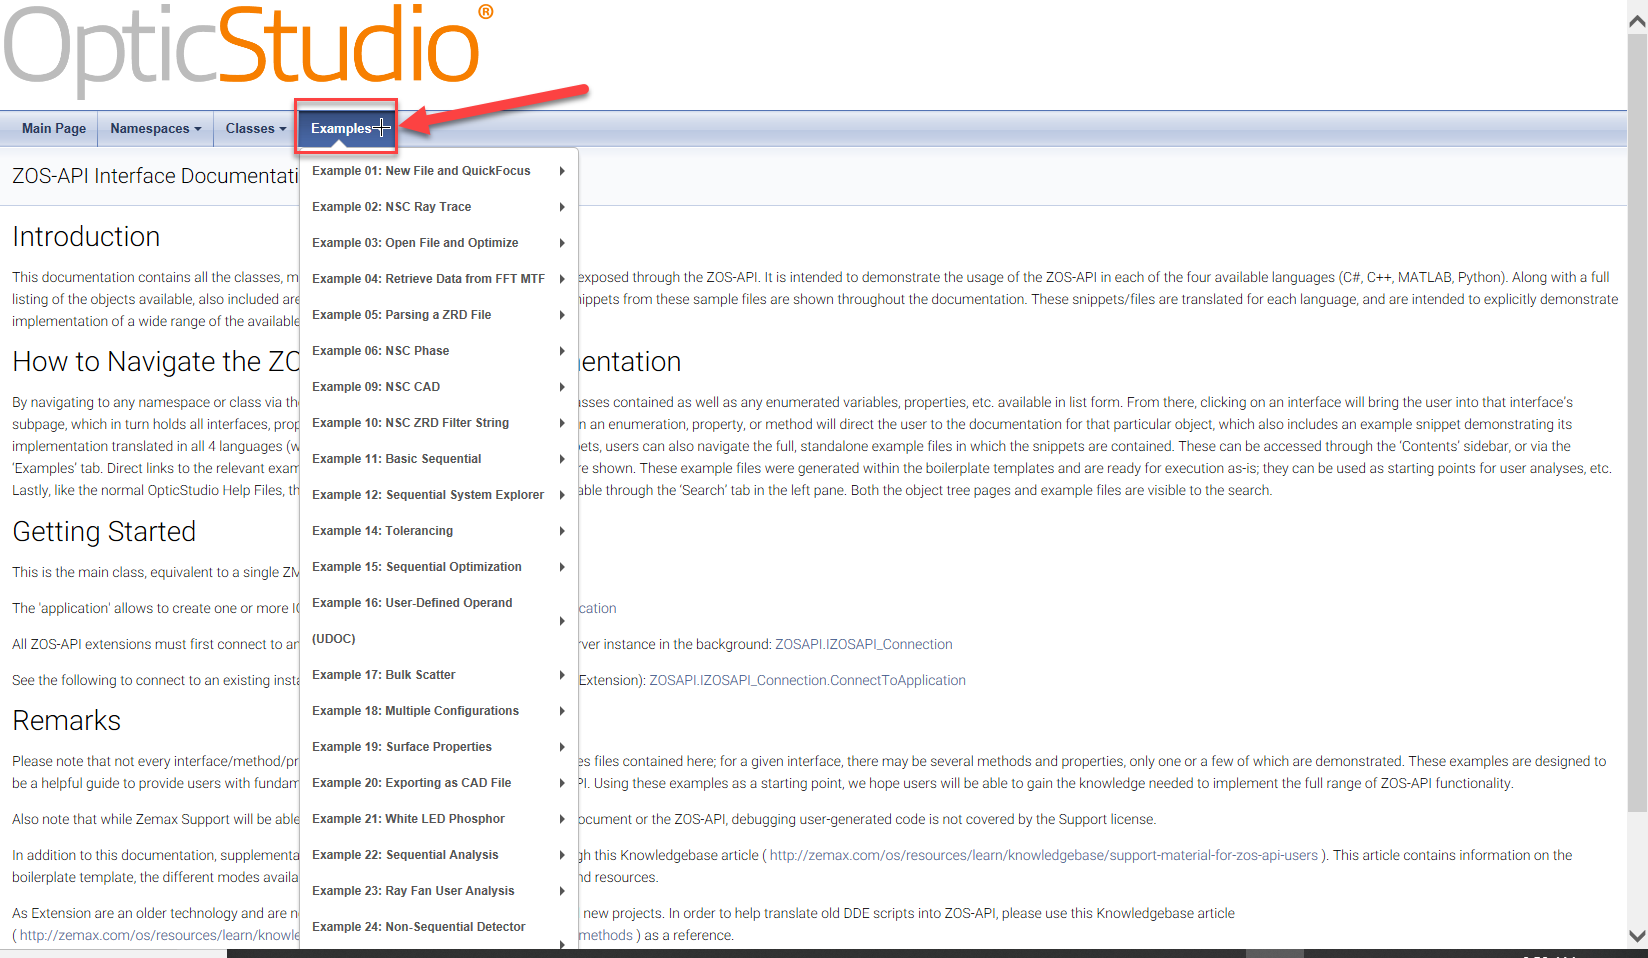Open ZOSAPI.IZOSAPI_Connection.ConnectToApplication link
Image resolution: width=1648 pixels, height=958 pixels.
pos(807,680)
